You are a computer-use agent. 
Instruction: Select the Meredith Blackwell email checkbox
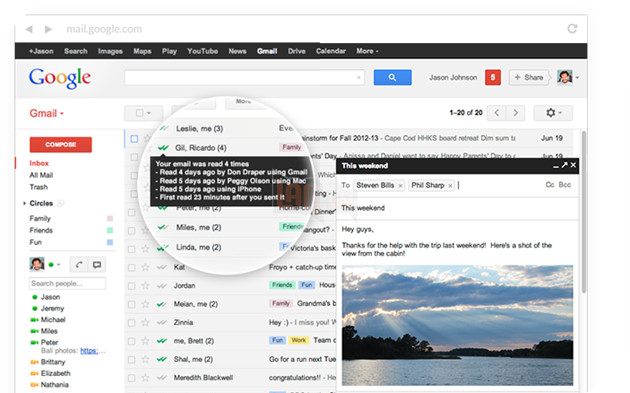[131, 378]
